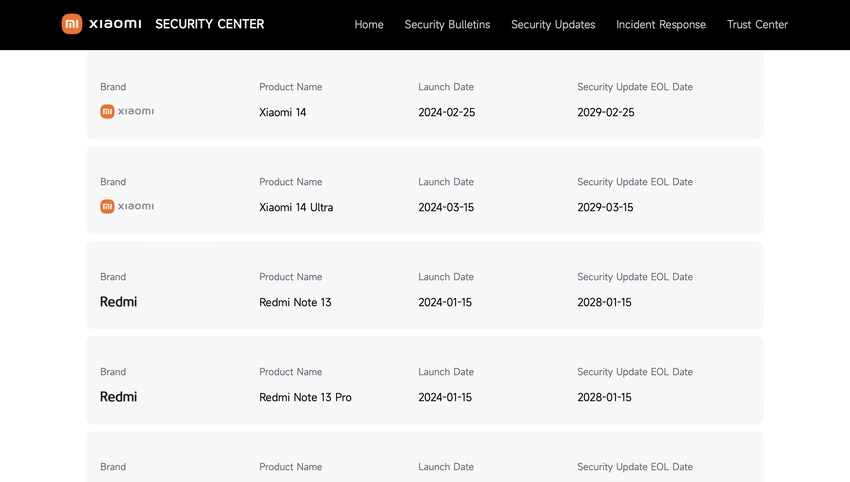The height and width of the screenshot is (482, 850).
Task: Navigate to Incident Response
Action: coord(661,25)
